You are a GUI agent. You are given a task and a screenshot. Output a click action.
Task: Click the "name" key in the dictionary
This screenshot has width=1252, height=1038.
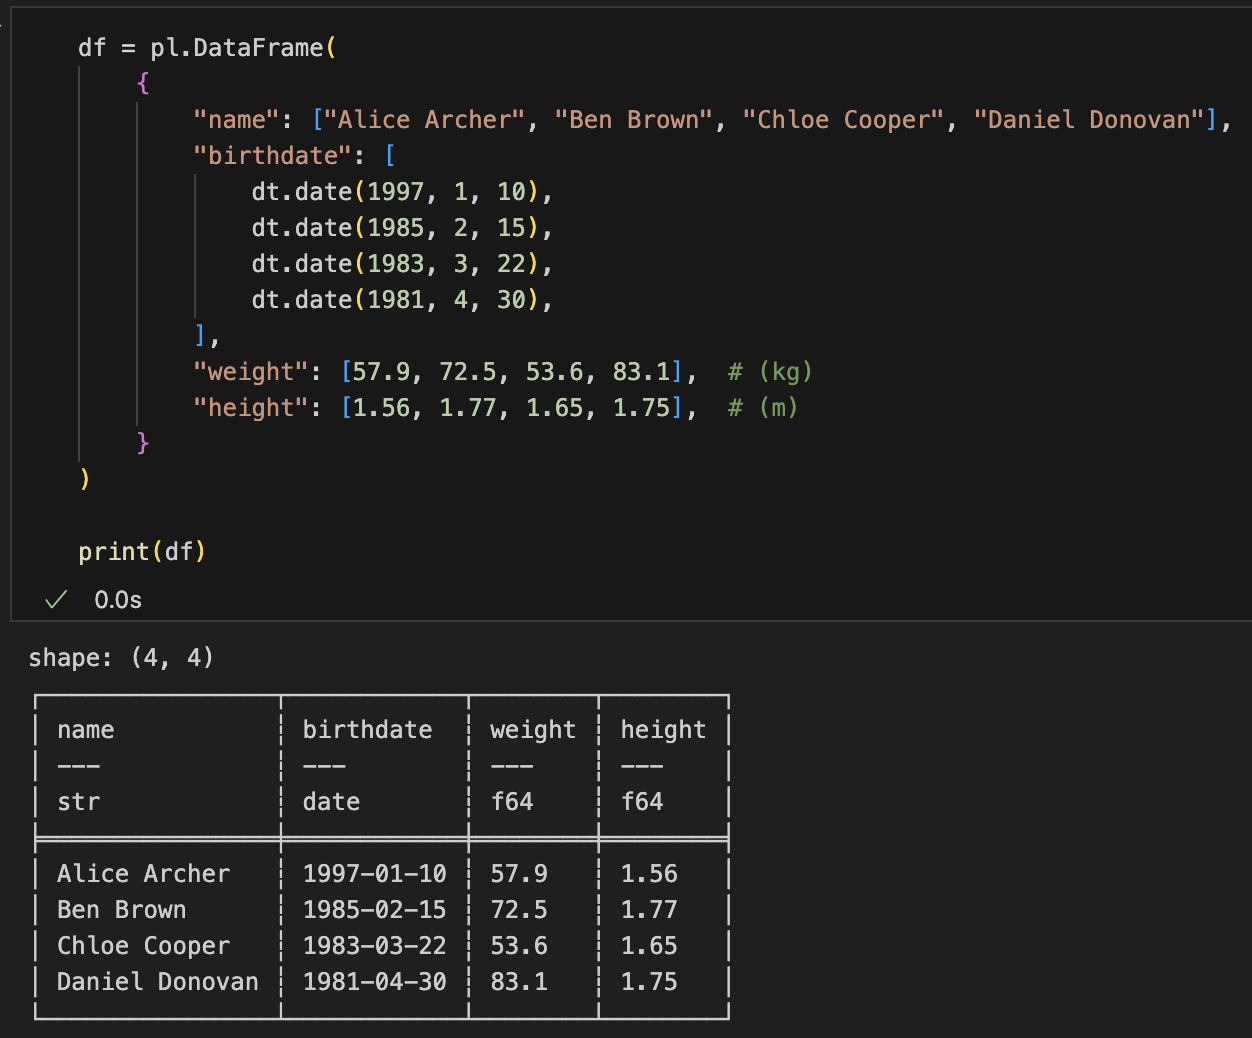236,120
